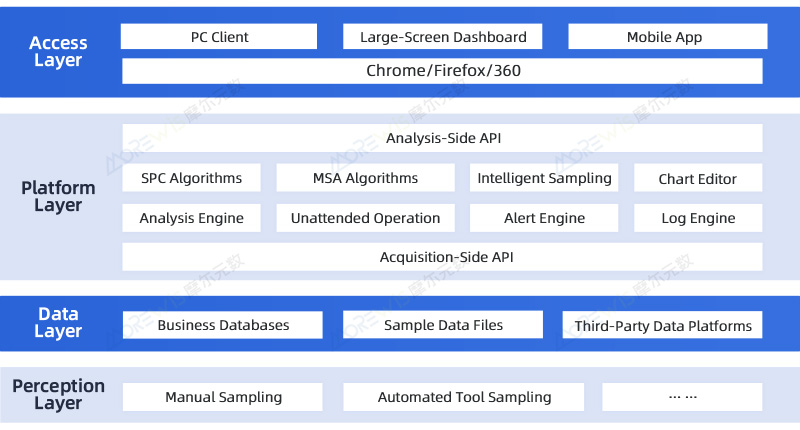Screen dimensions: 800x430
Task: Select the Third-Party Data Platforms box
Action: click(663, 326)
